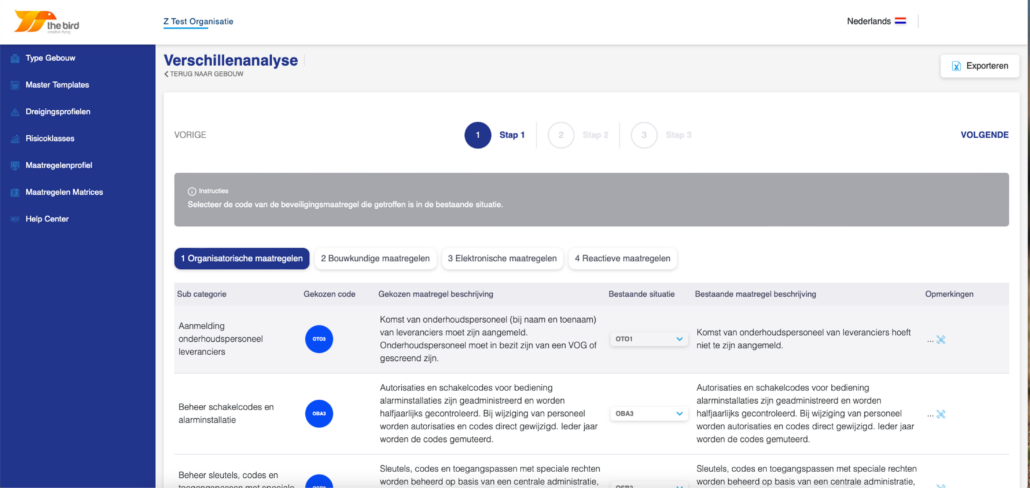The height and width of the screenshot is (488, 1030).
Task: Click step 1 circle
Action: point(478,135)
